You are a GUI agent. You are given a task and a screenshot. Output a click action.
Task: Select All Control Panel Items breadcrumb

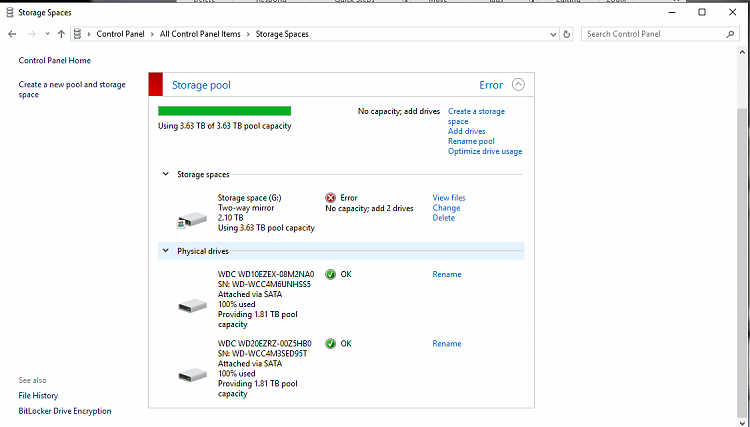(200, 34)
